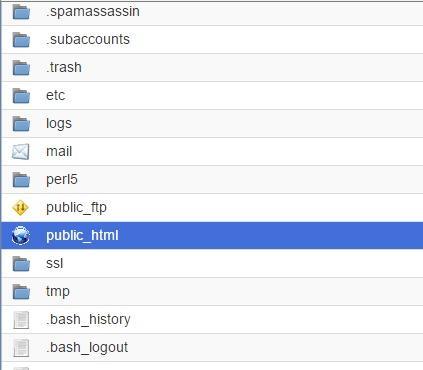Click the .bash_history file icon
Image resolution: width=423 pixels, height=370 pixels.
pos(21,320)
